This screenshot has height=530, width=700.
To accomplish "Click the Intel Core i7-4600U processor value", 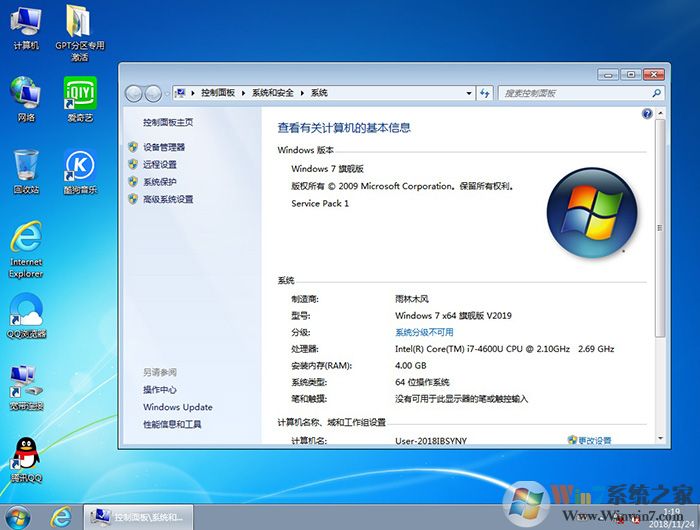I will 504,349.
